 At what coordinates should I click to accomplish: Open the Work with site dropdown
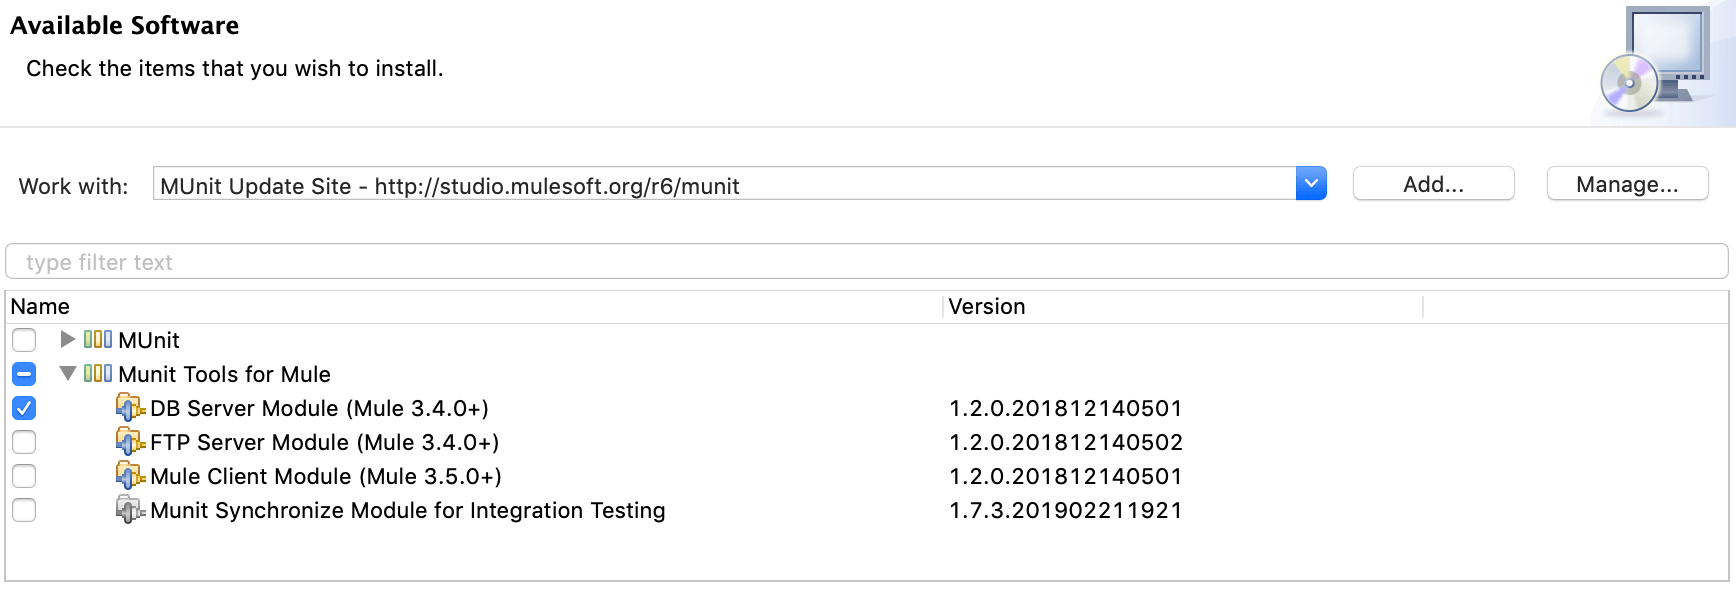click(x=1310, y=184)
